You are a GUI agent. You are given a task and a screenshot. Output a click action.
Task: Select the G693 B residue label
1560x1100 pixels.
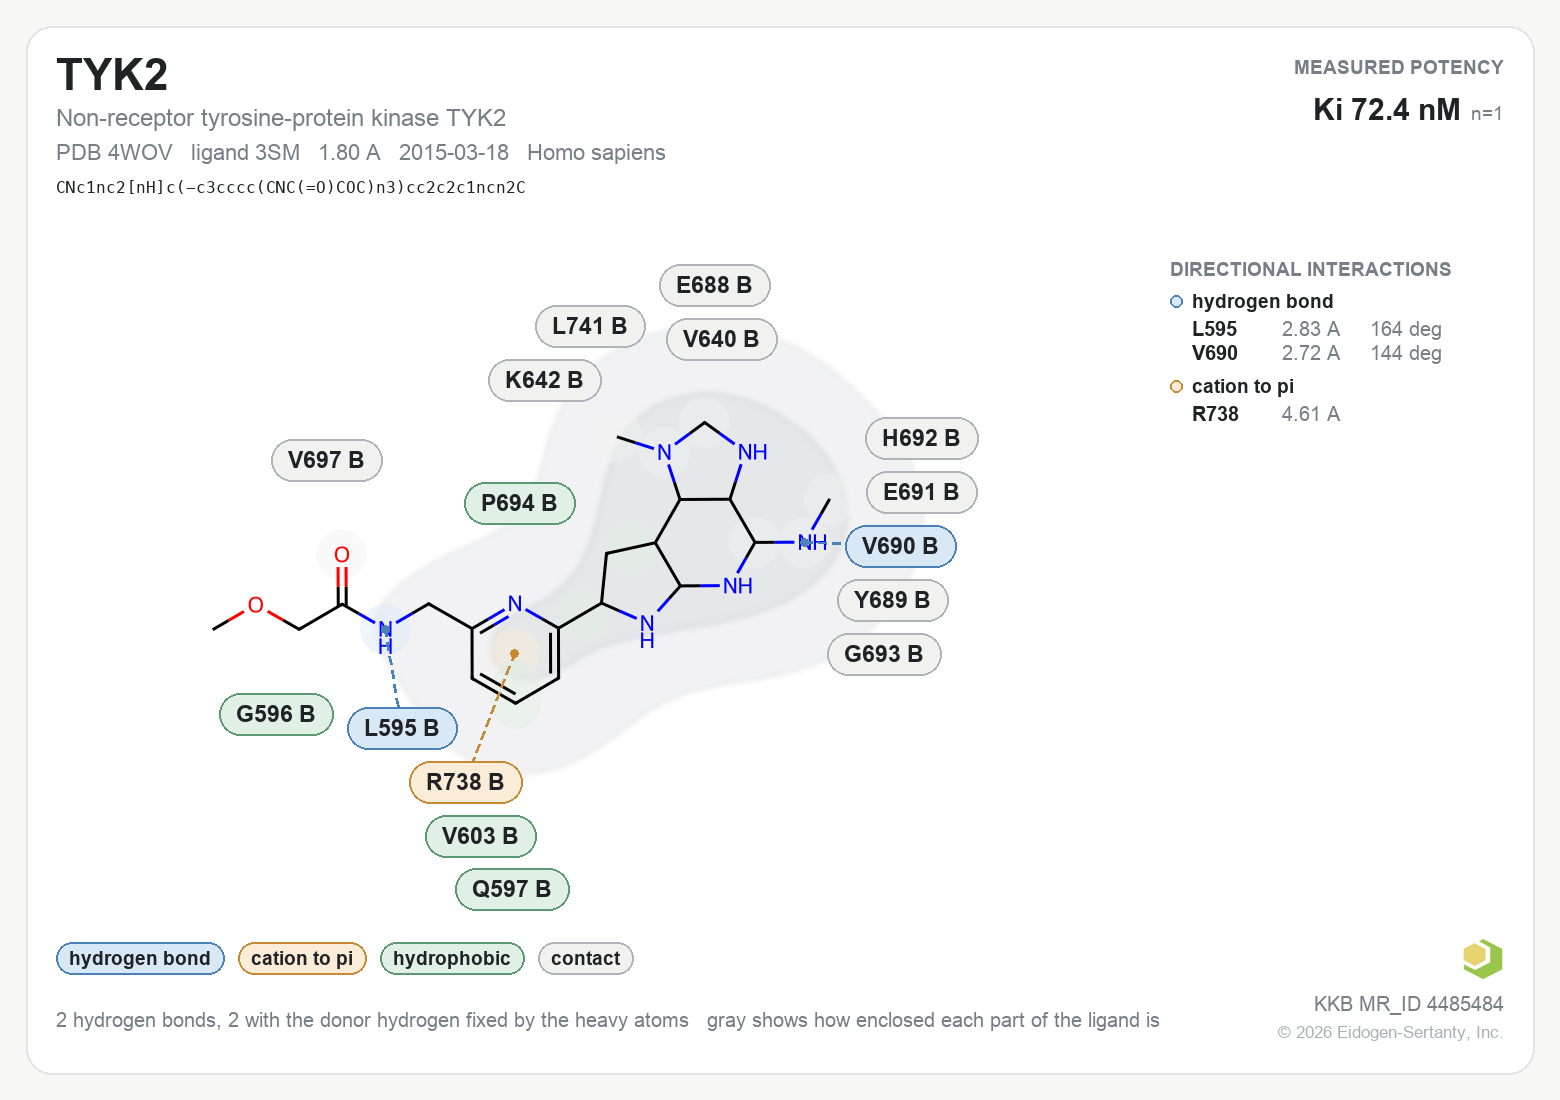[884, 654]
